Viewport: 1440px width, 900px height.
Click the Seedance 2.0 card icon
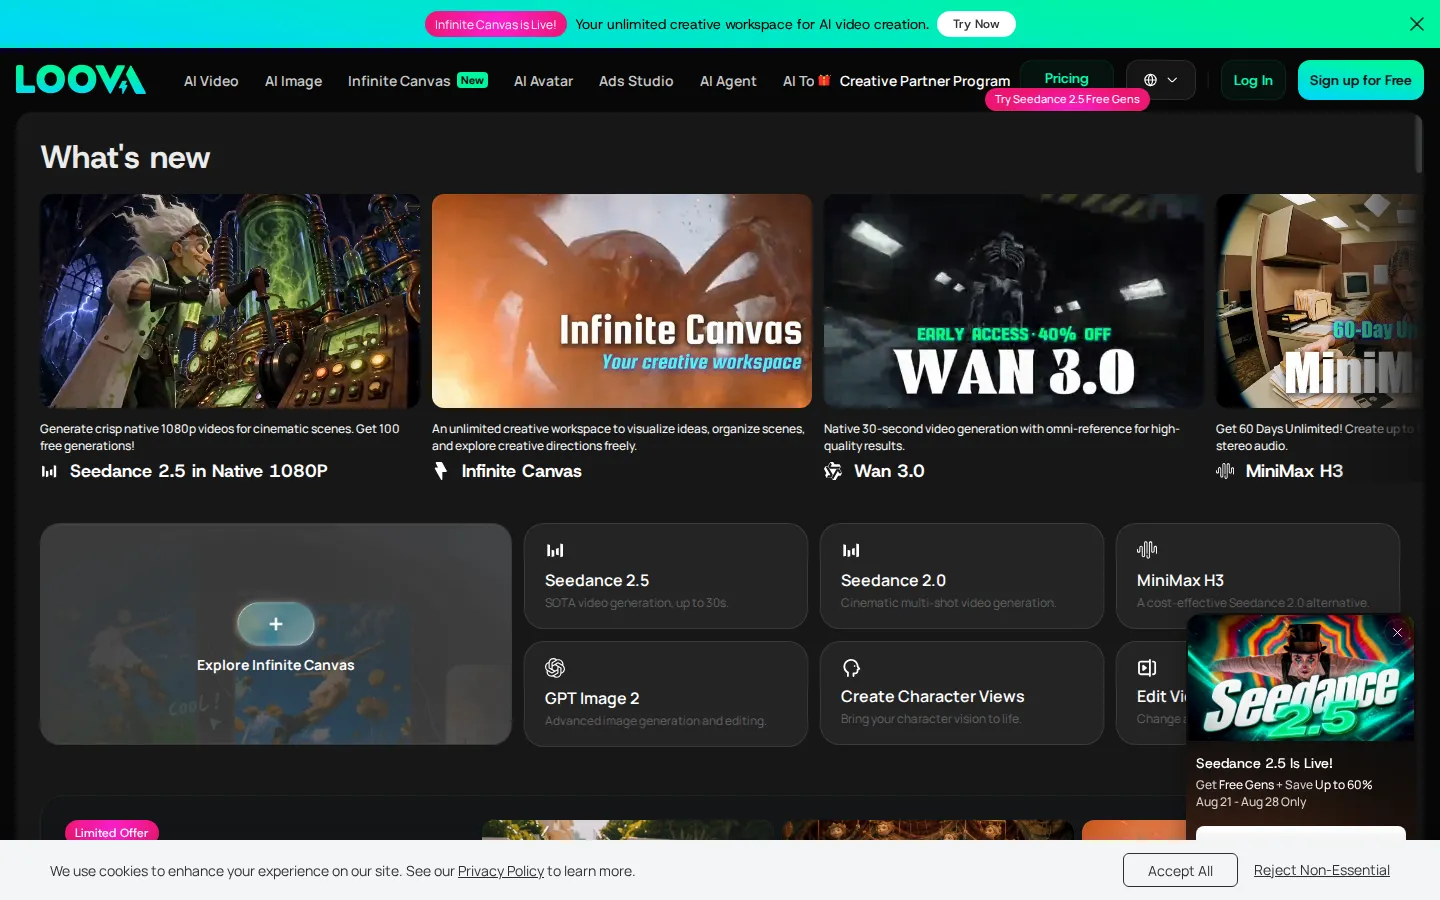tap(851, 550)
